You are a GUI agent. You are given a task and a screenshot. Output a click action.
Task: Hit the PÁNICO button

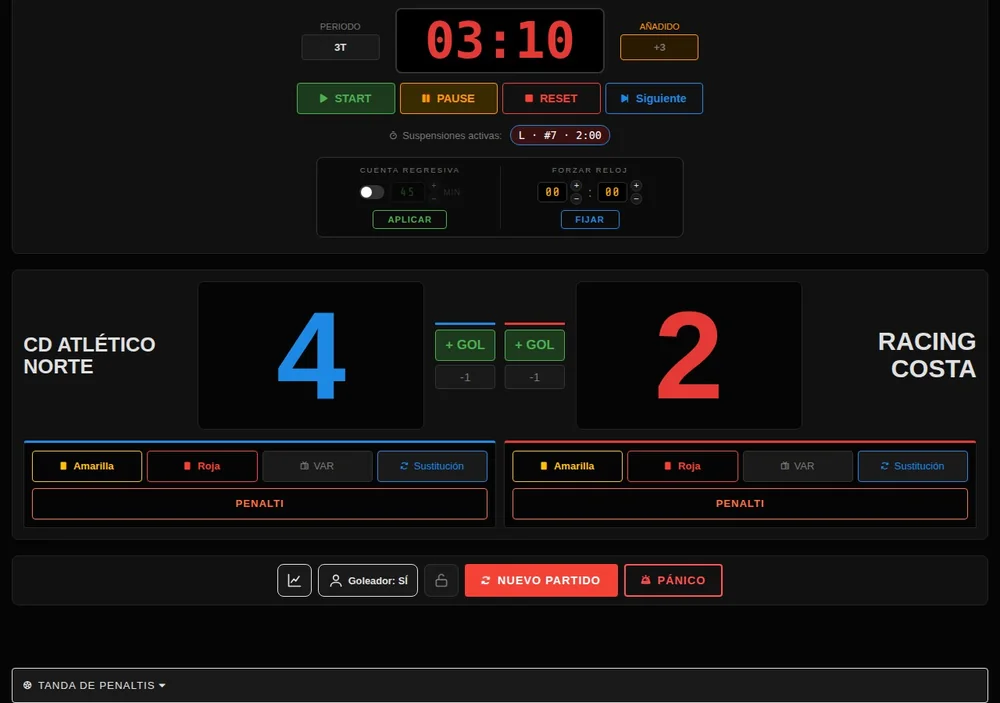673,580
